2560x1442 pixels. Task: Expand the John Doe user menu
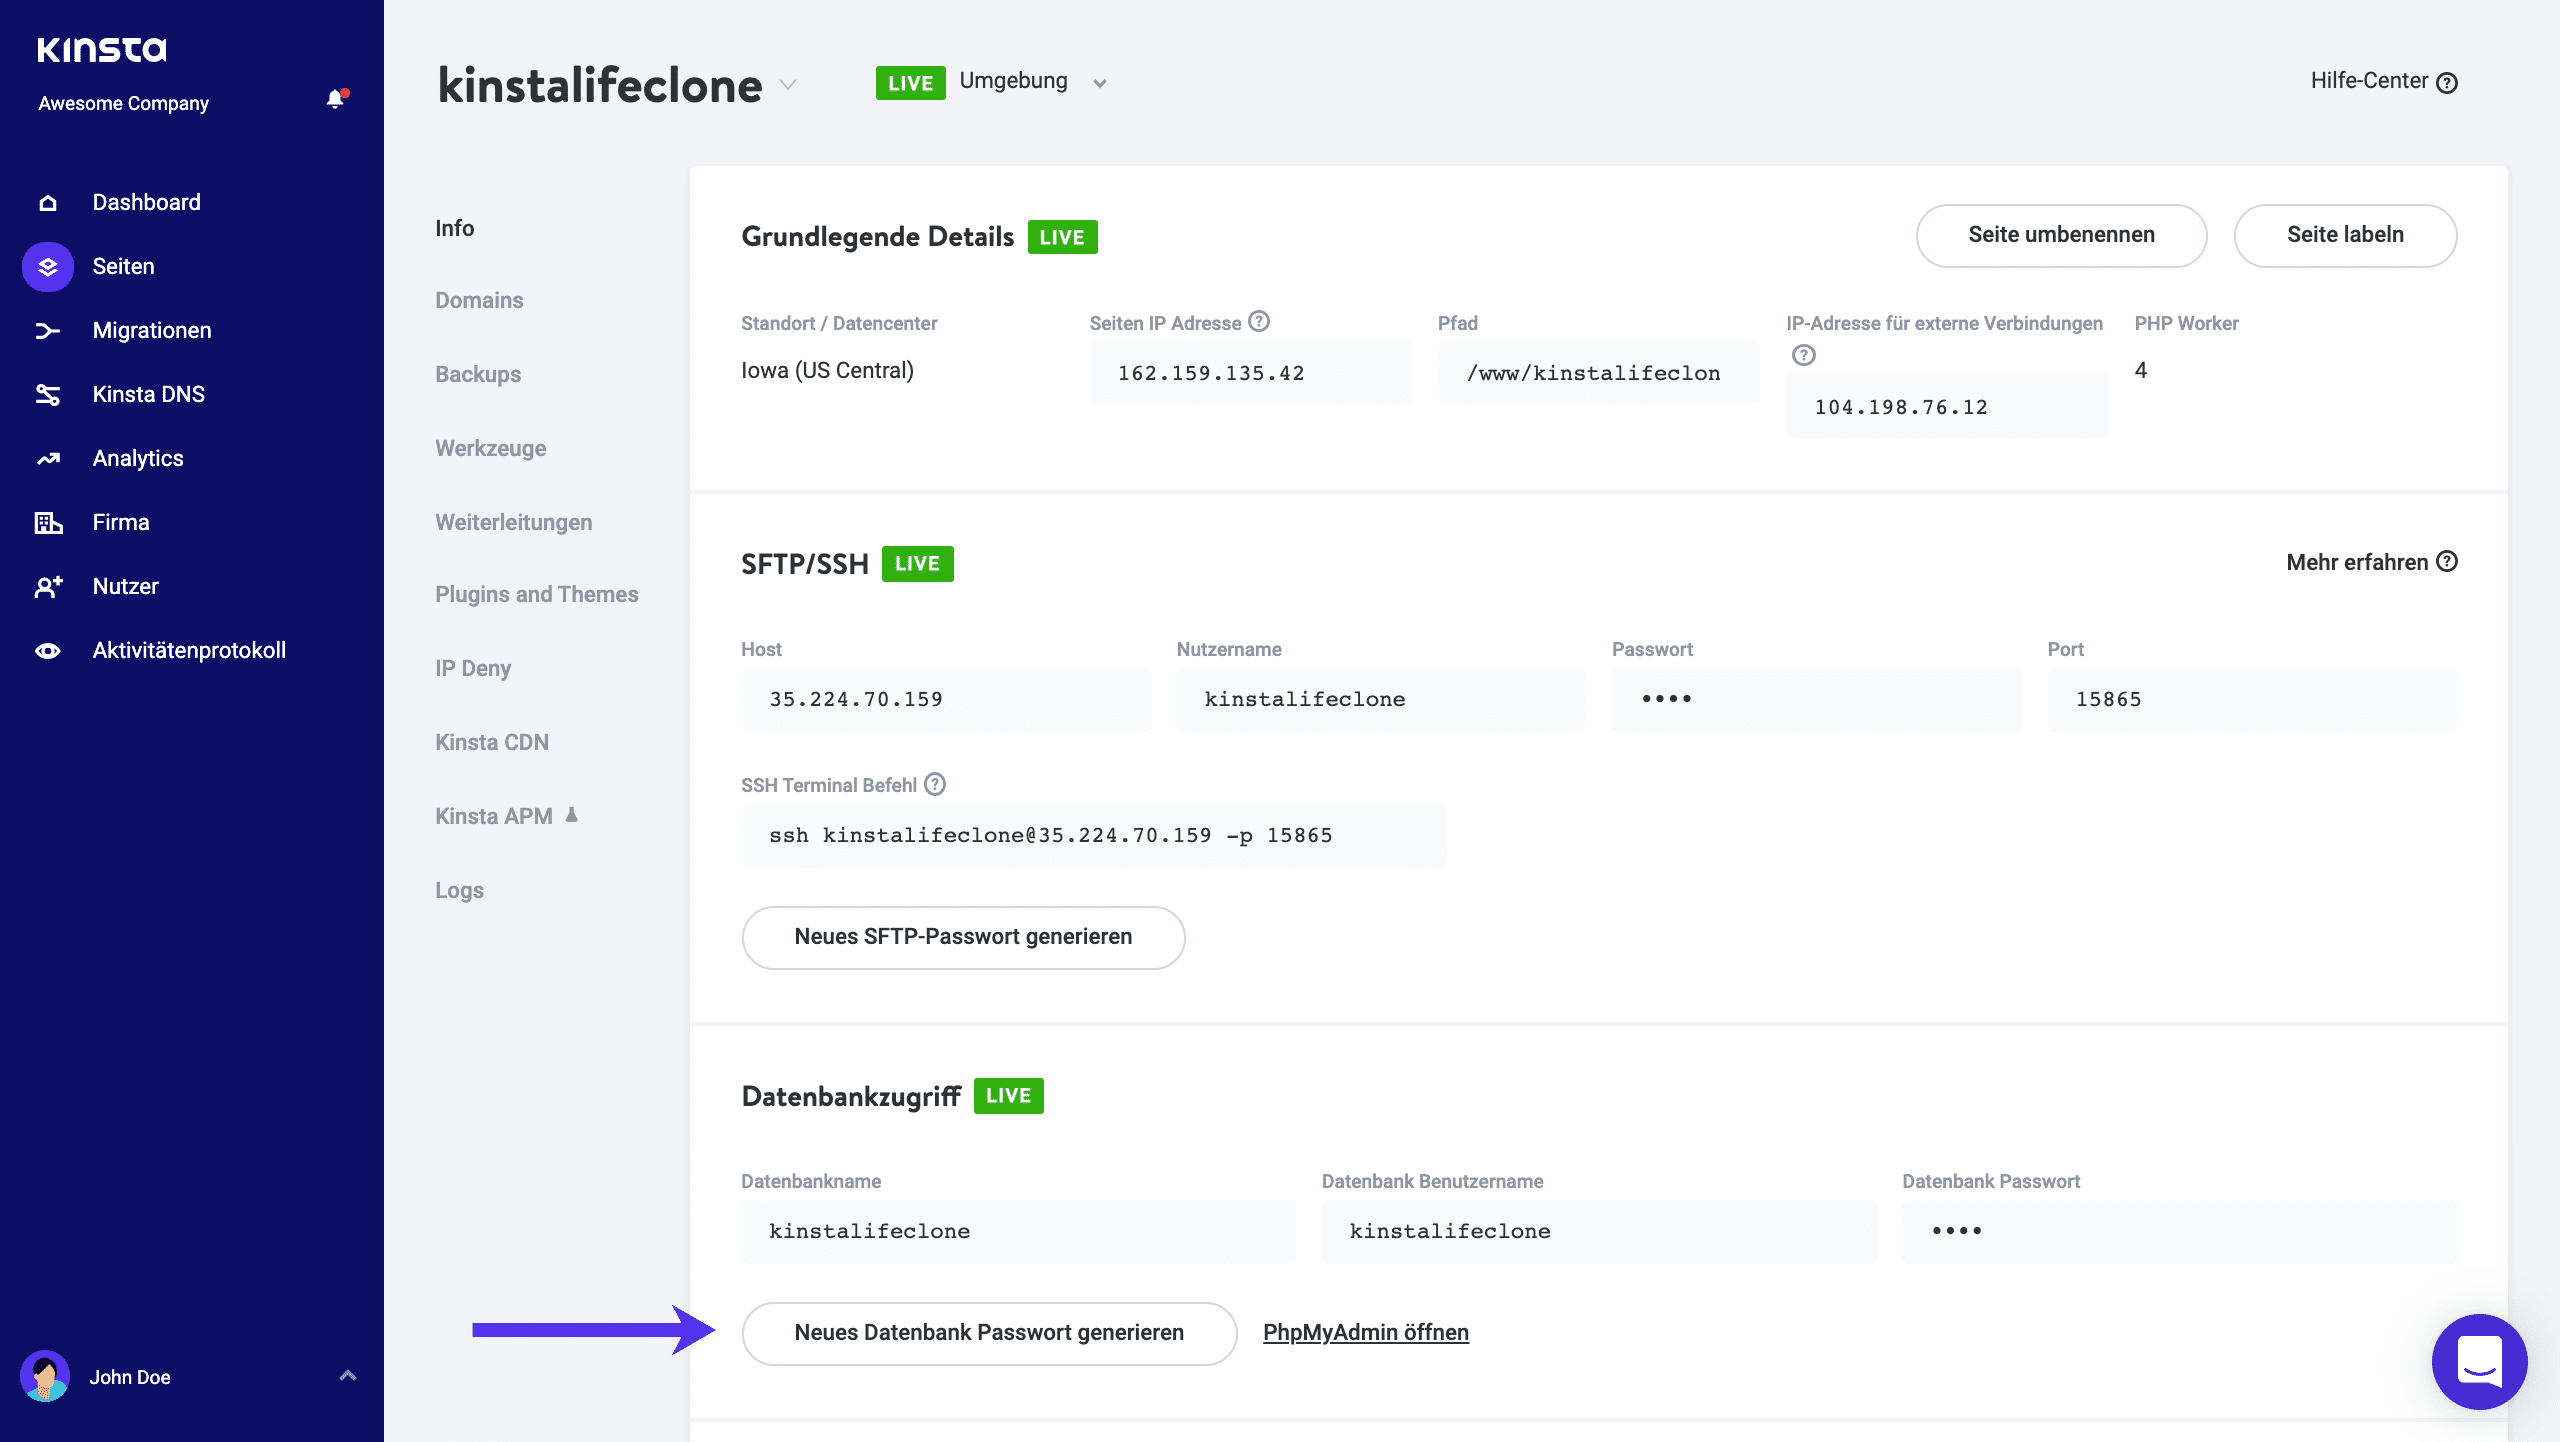(x=348, y=1376)
